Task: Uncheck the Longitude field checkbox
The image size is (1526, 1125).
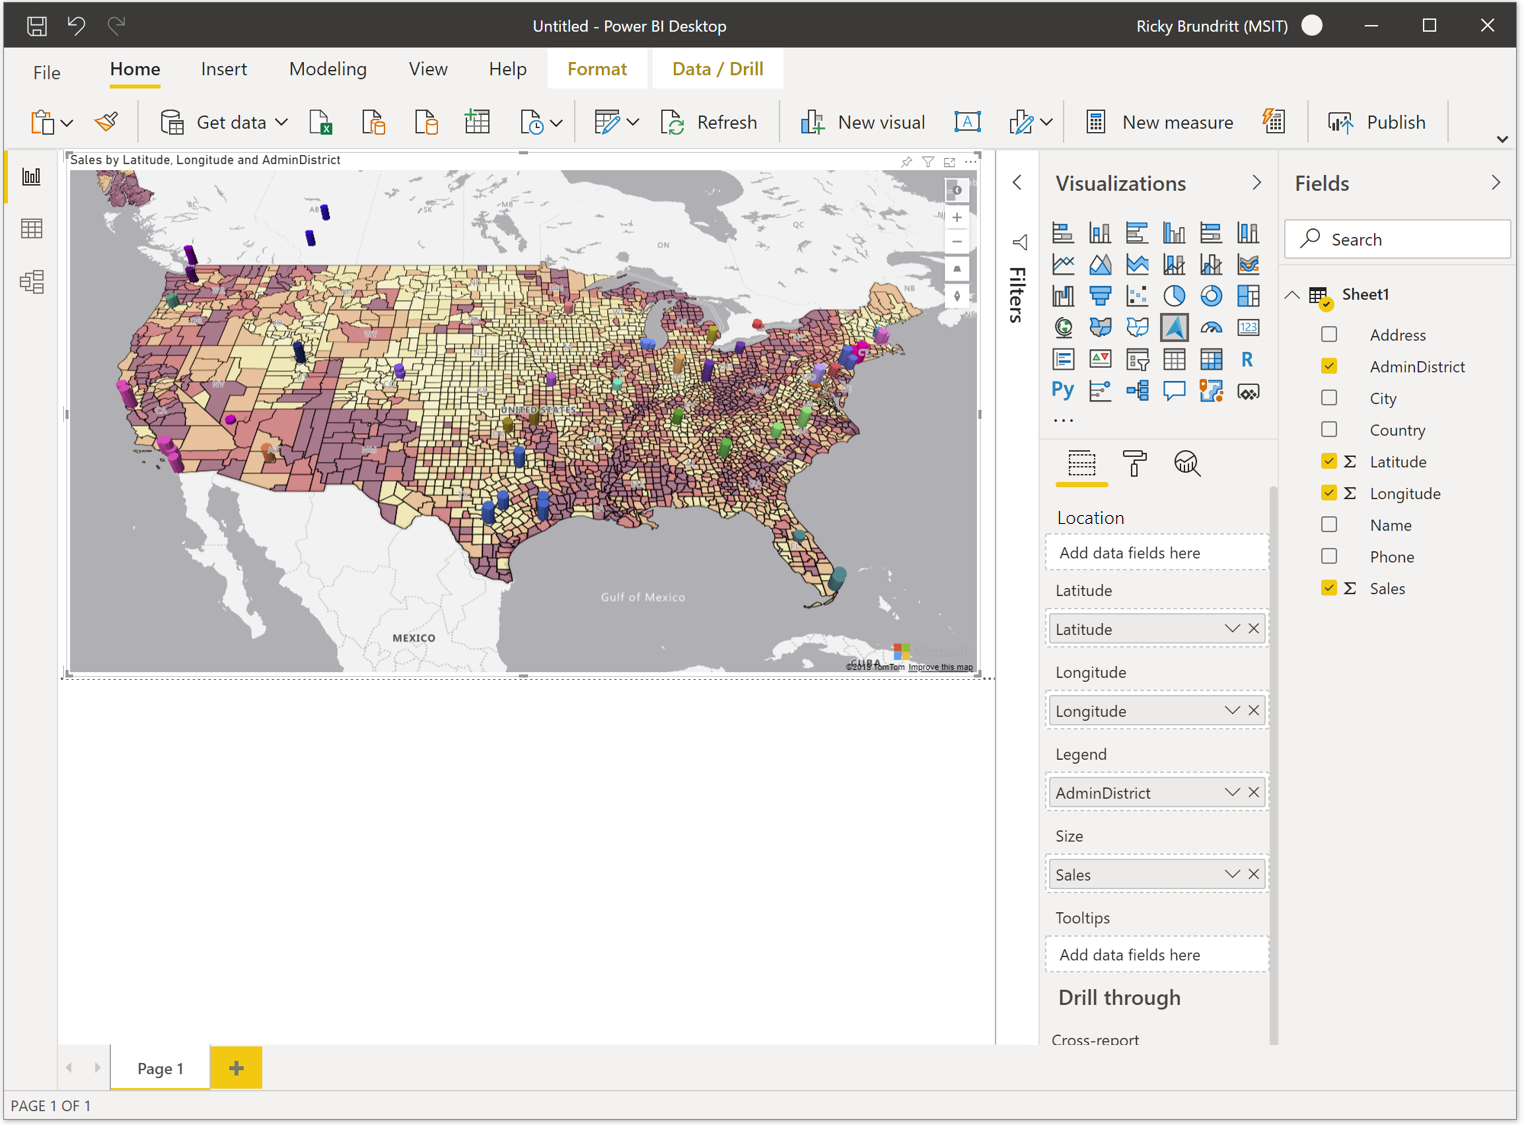Action: 1329,492
